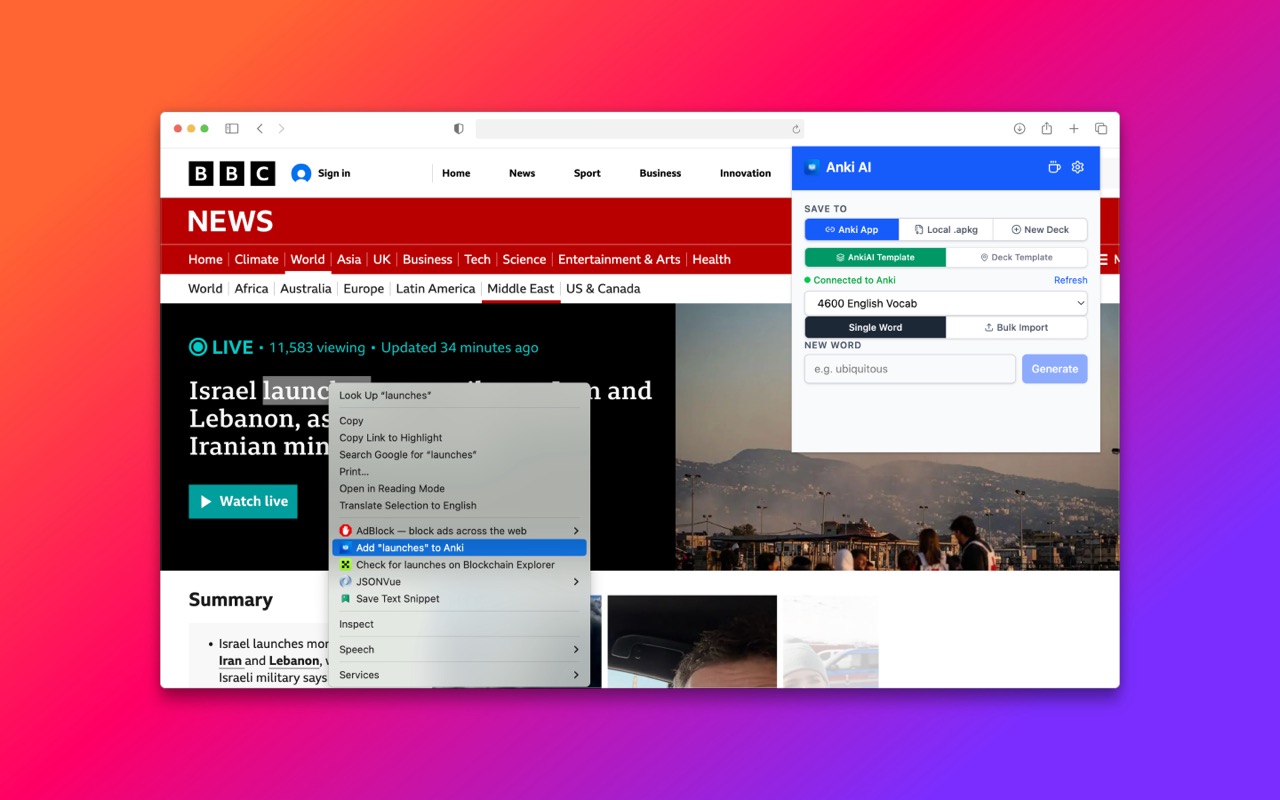
Task: Select Translate Selection to English
Action: pos(408,506)
